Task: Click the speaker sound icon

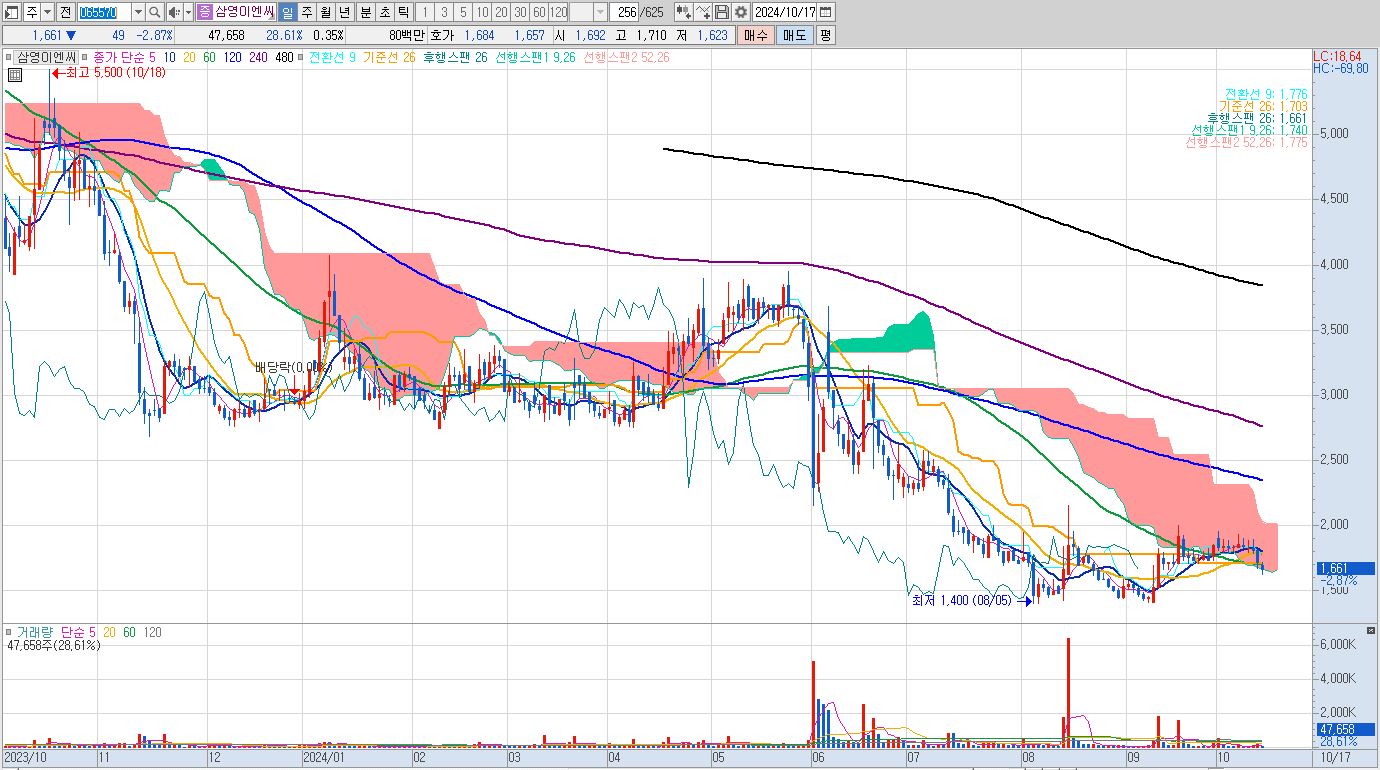Action: click(x=174, y=12)
